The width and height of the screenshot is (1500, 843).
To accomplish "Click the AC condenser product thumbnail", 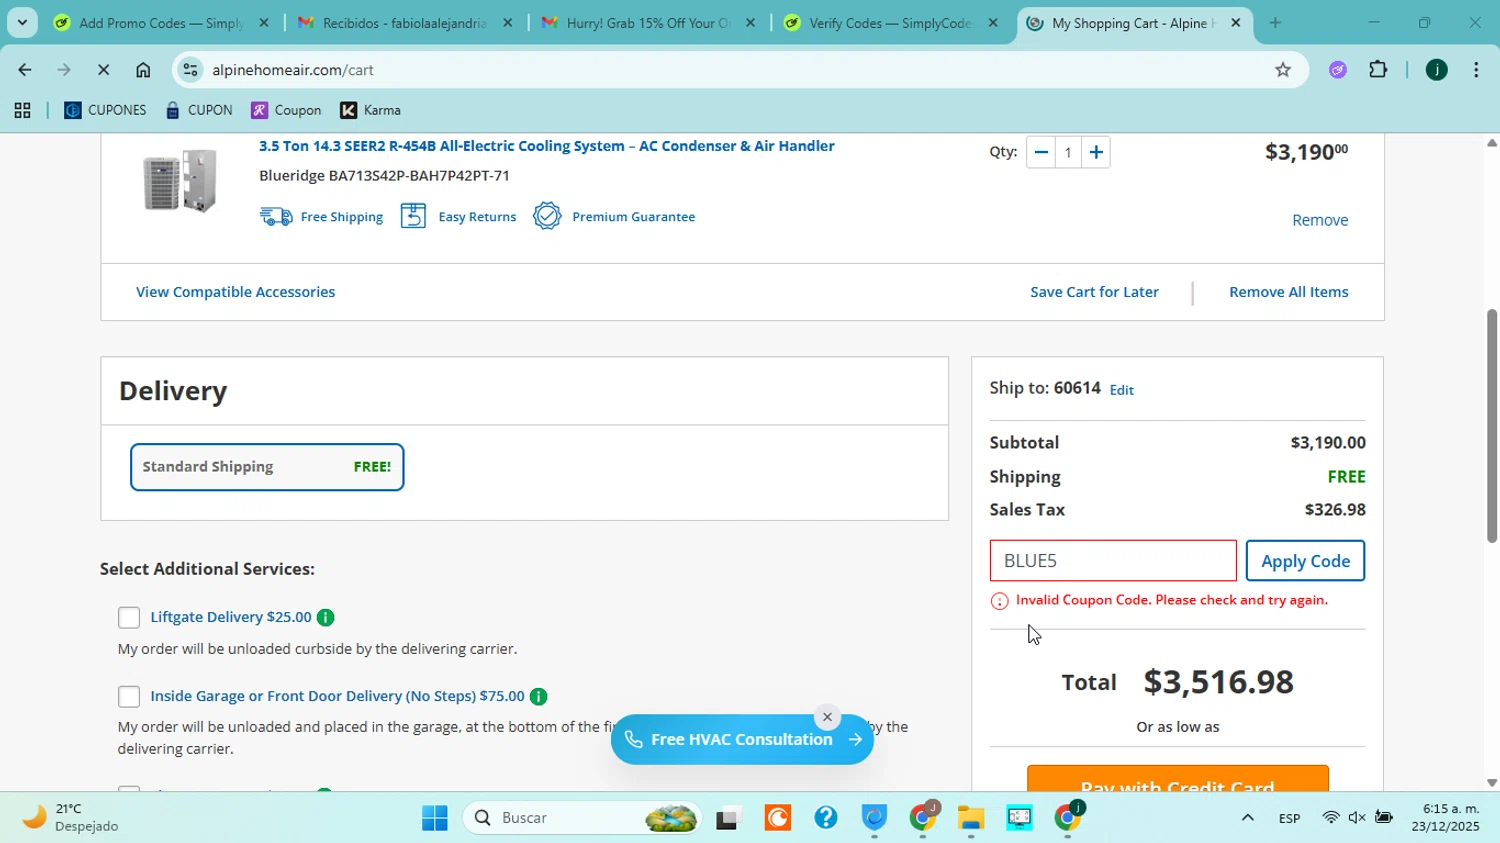I will (180, 181).
